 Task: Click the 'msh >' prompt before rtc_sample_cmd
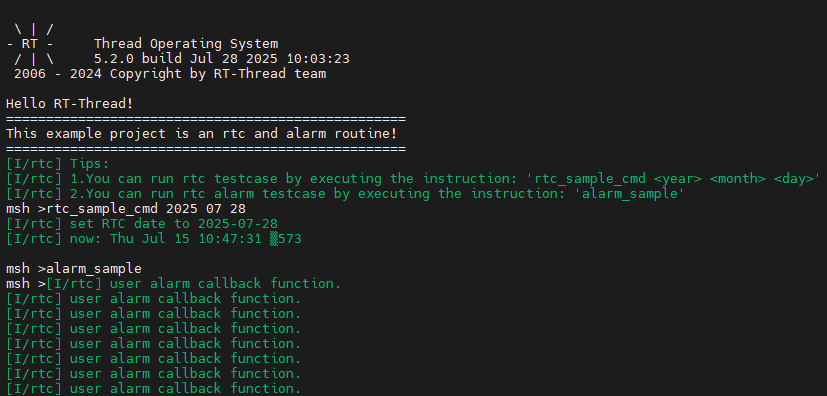(26, 209)
